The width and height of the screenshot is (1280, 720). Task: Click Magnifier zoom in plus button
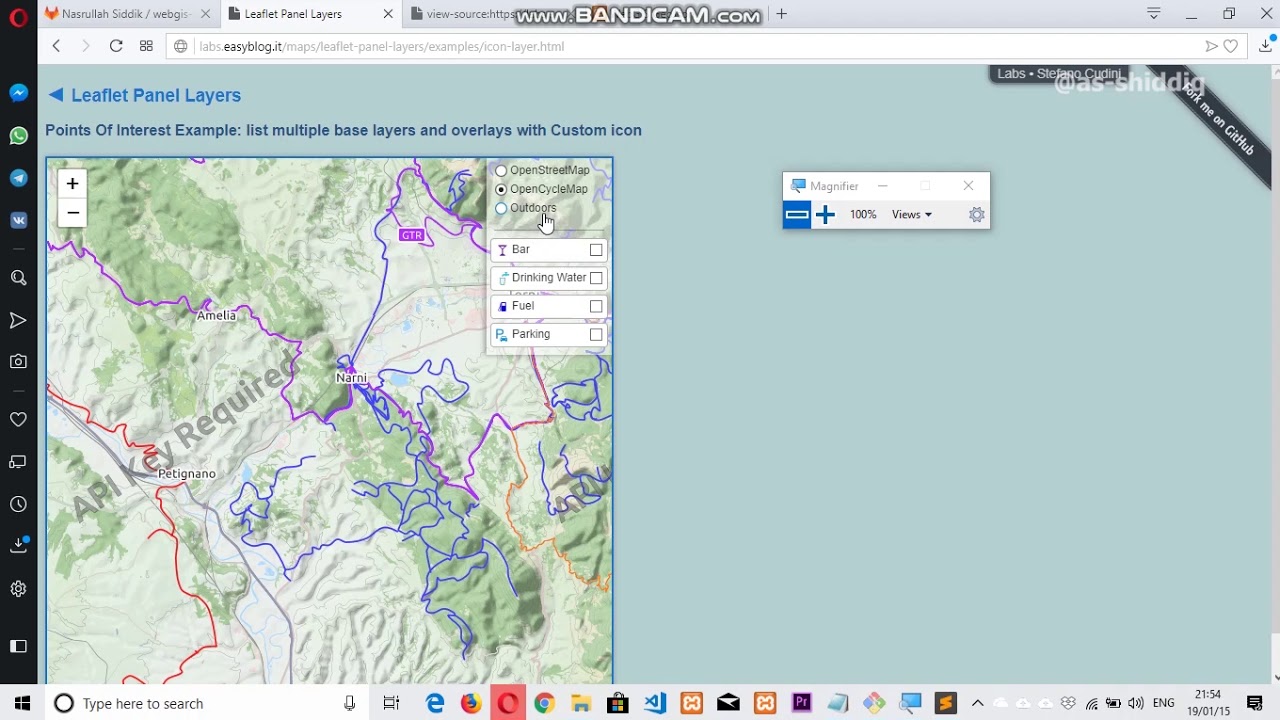(825, 214)
